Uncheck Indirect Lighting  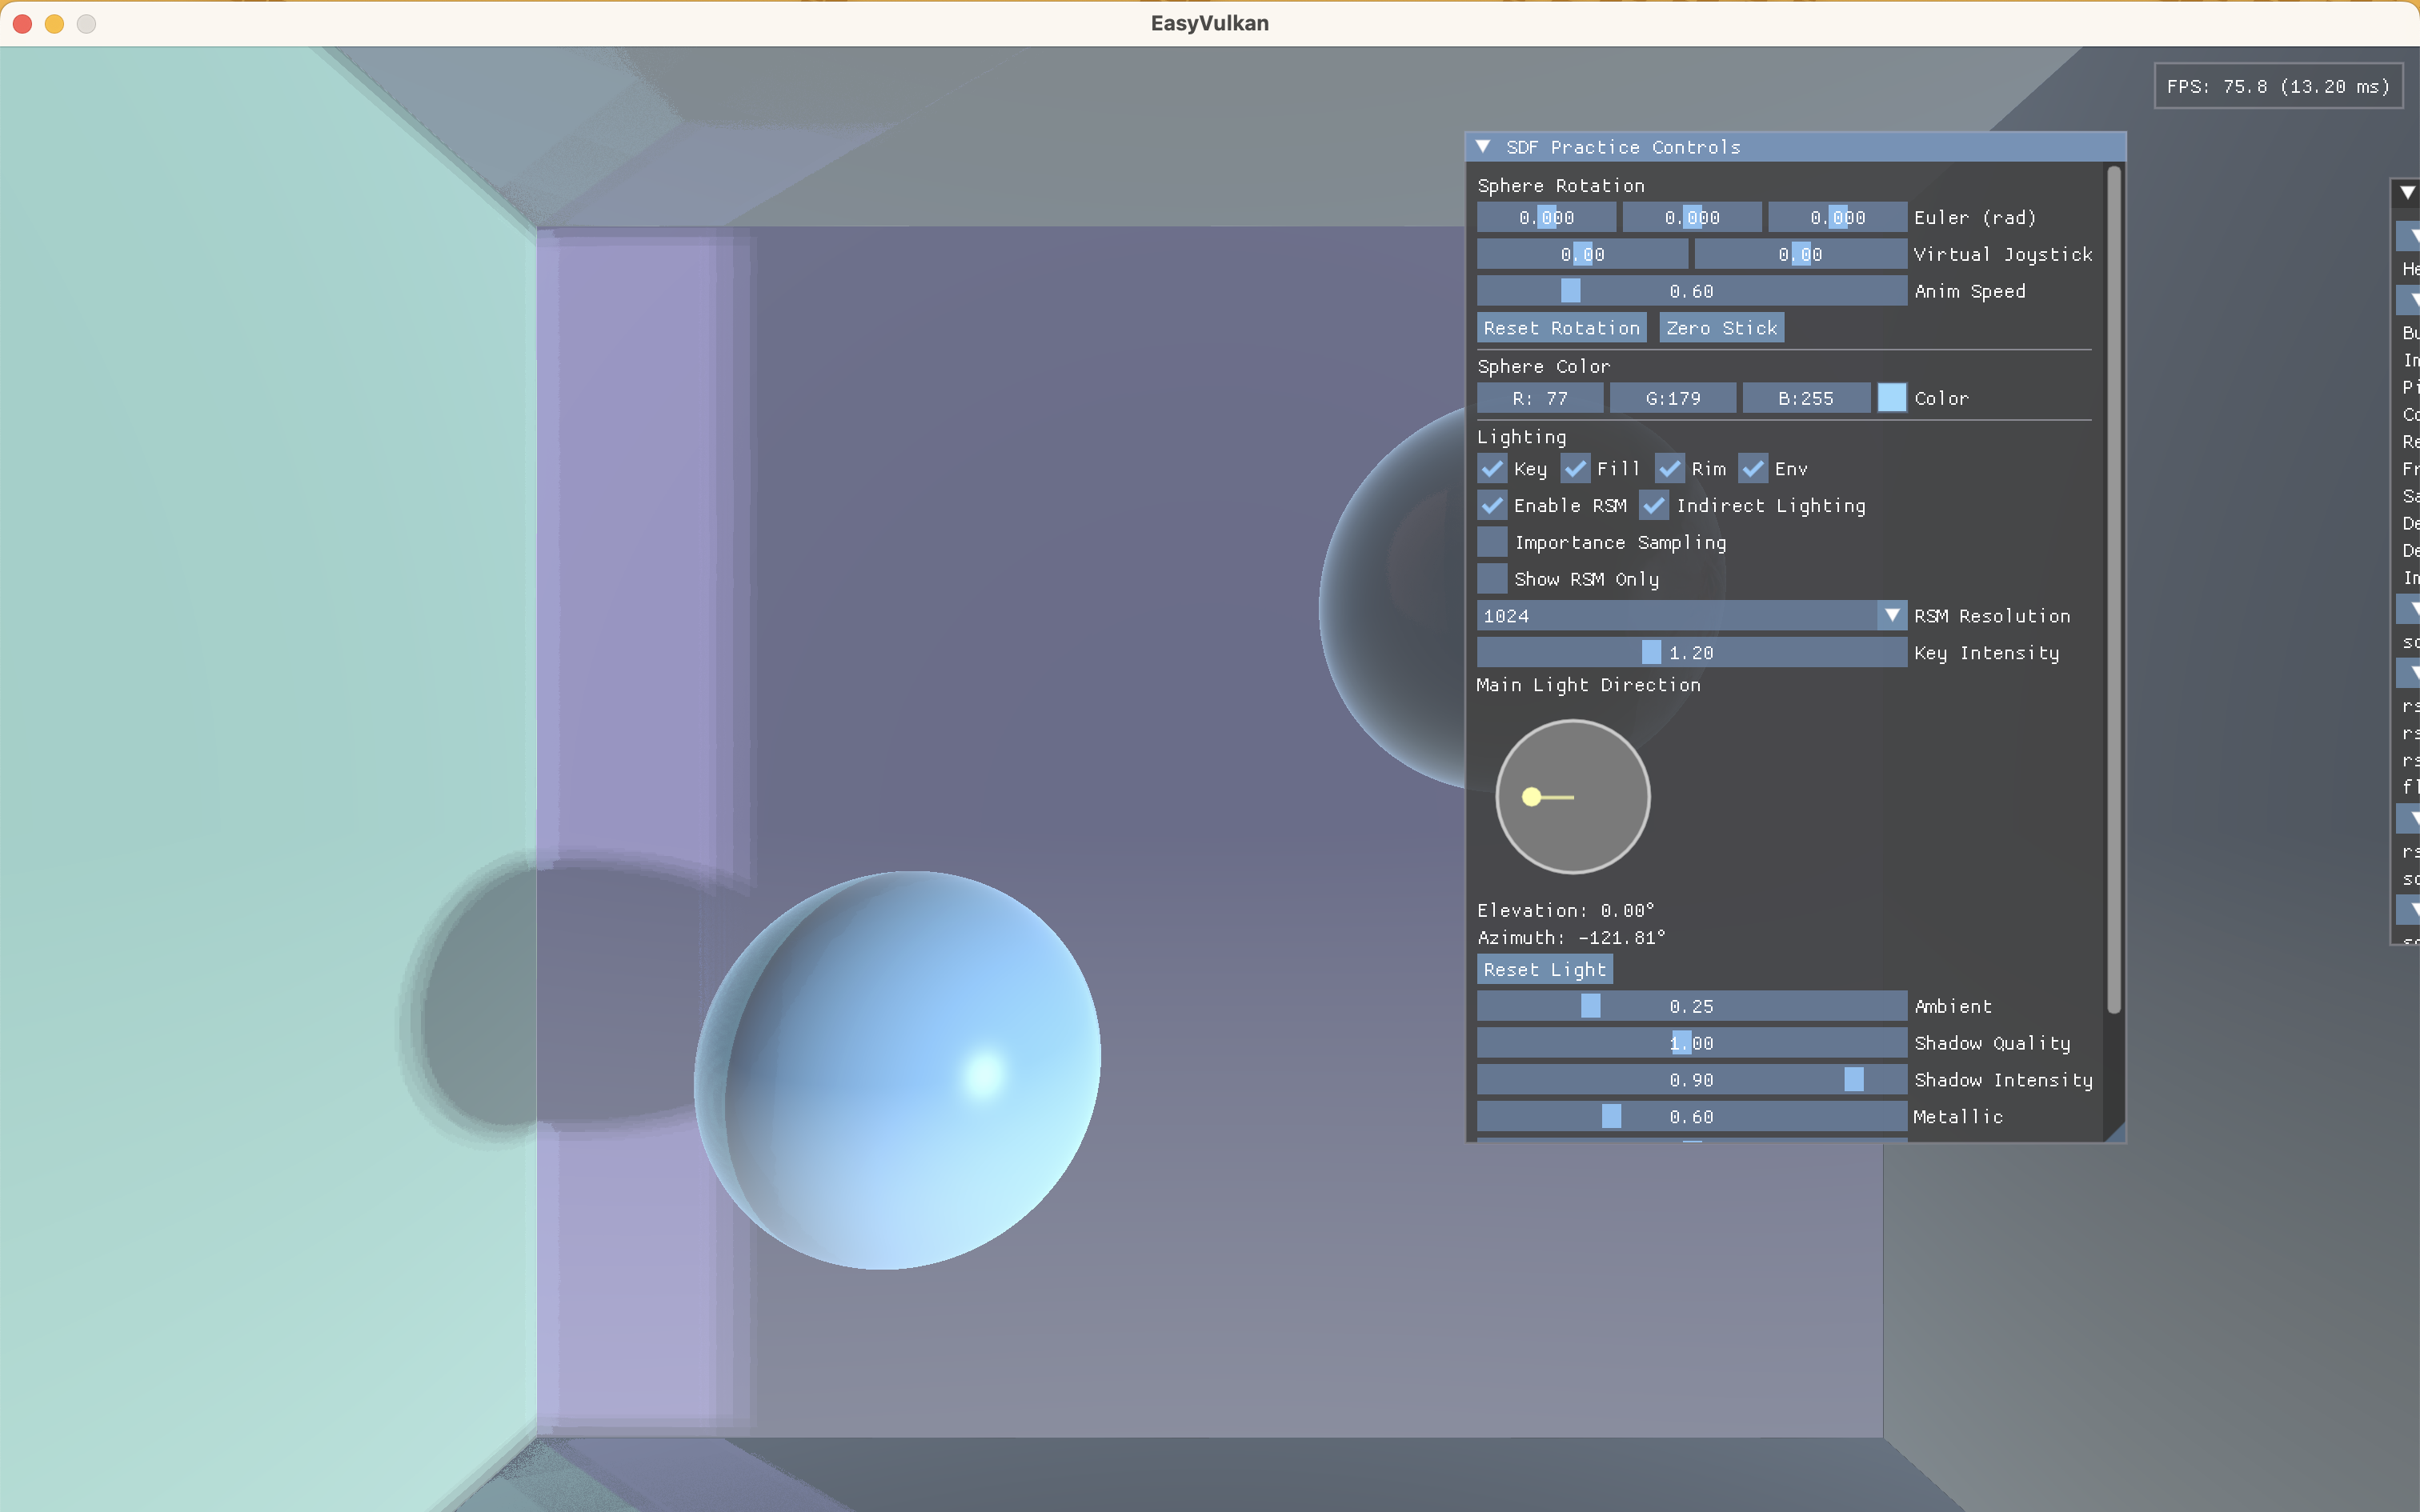[1655, 506]
